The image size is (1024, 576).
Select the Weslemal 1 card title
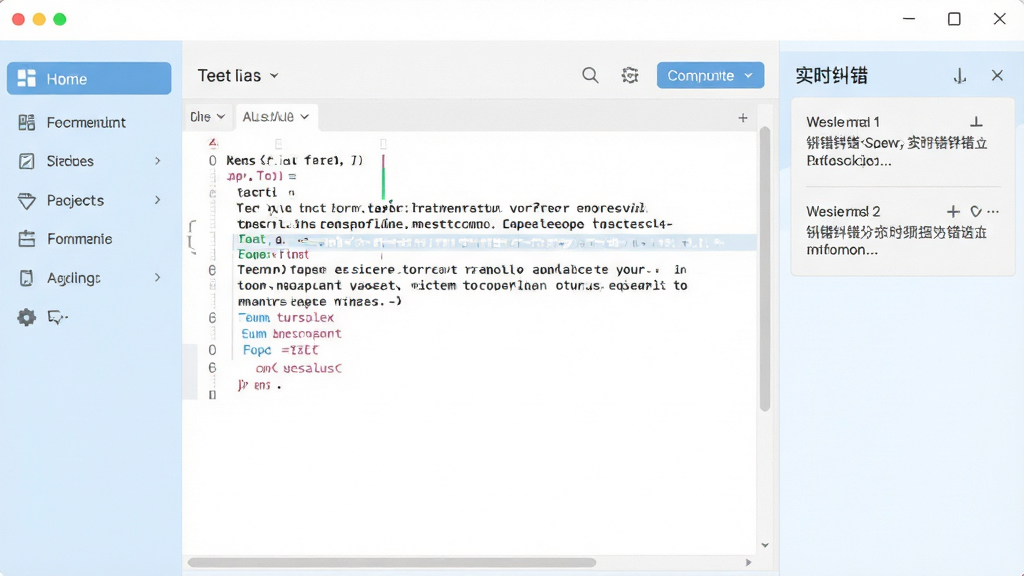(842, 122)
